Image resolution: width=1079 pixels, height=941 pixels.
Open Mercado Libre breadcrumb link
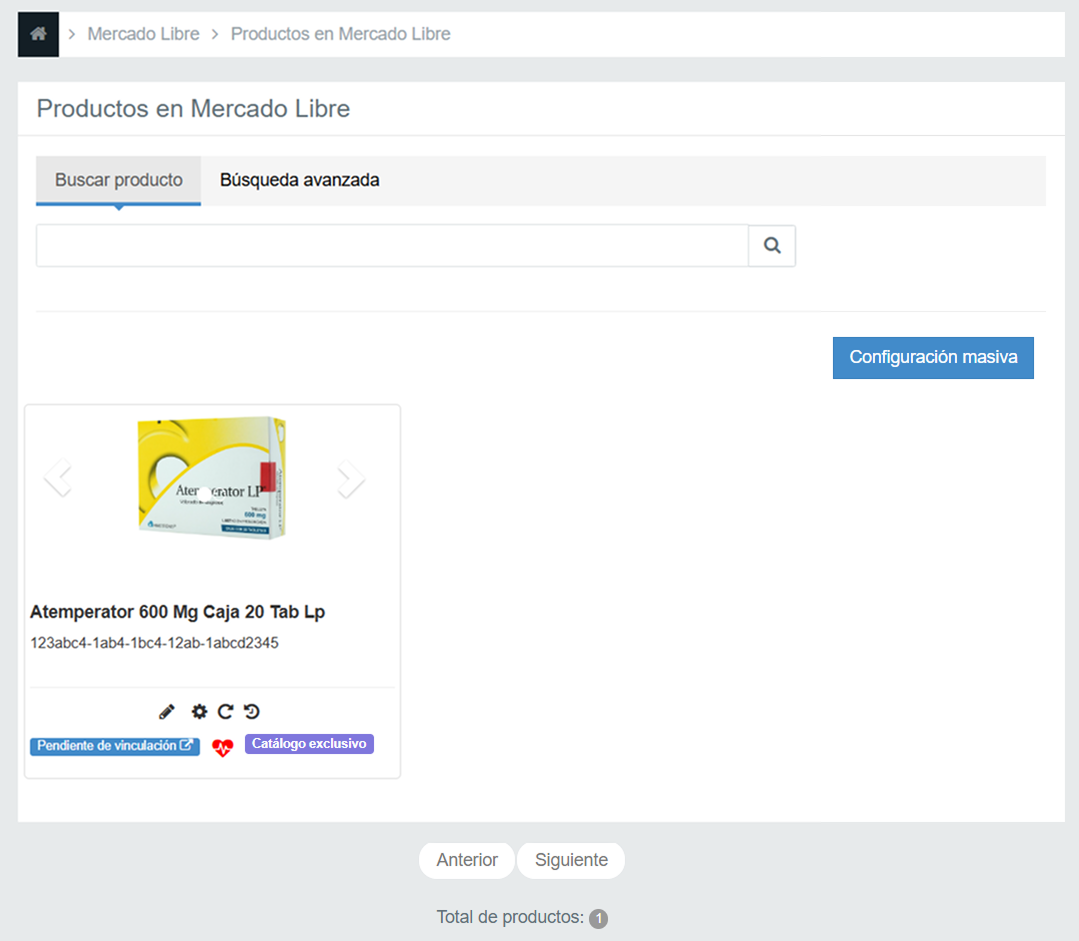143,34
